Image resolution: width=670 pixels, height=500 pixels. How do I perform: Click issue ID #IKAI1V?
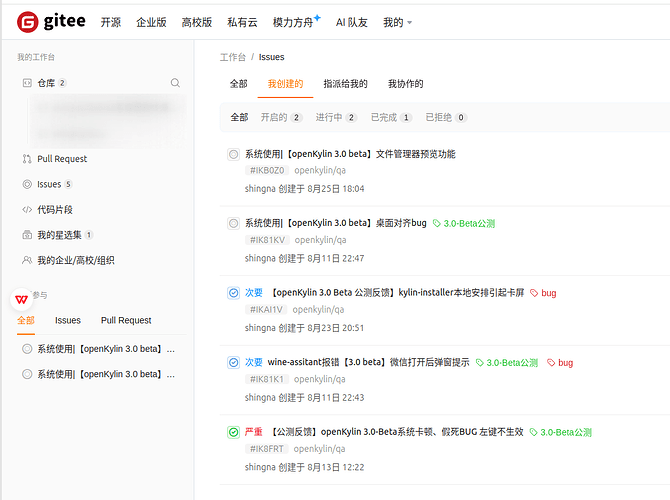tap(266, 309)
